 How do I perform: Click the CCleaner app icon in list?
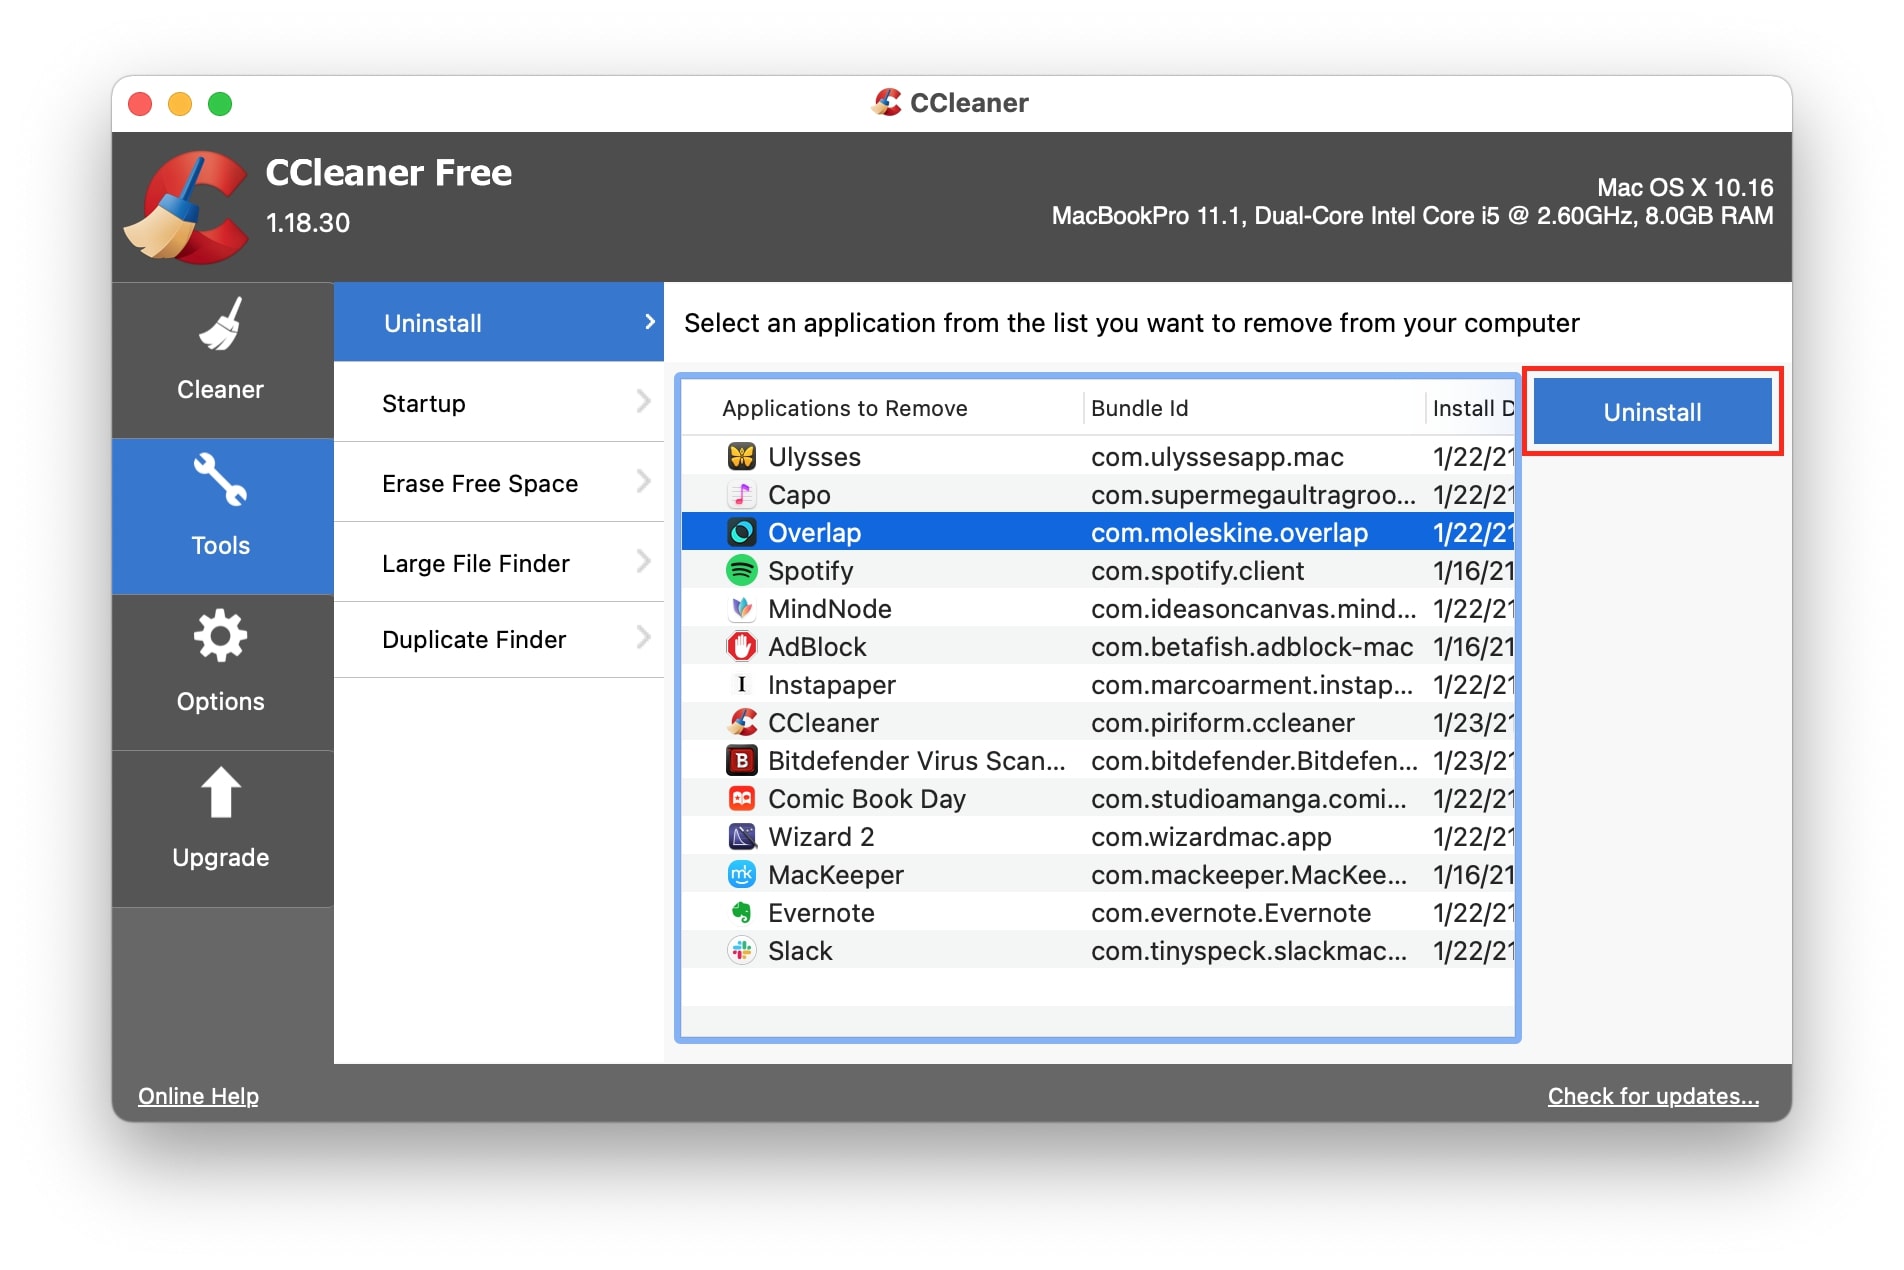741,723
